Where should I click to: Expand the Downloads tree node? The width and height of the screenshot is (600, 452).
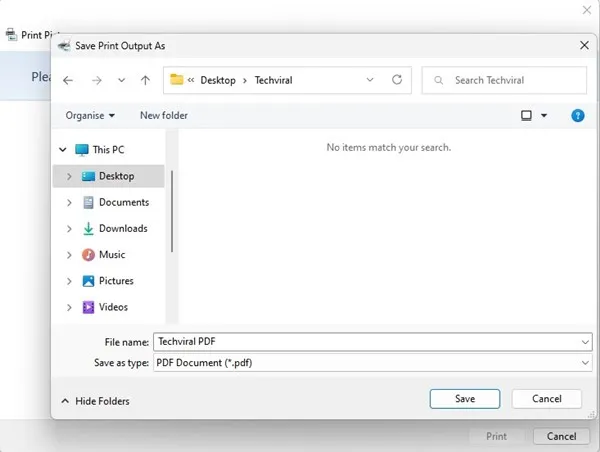tap(69, 229)
